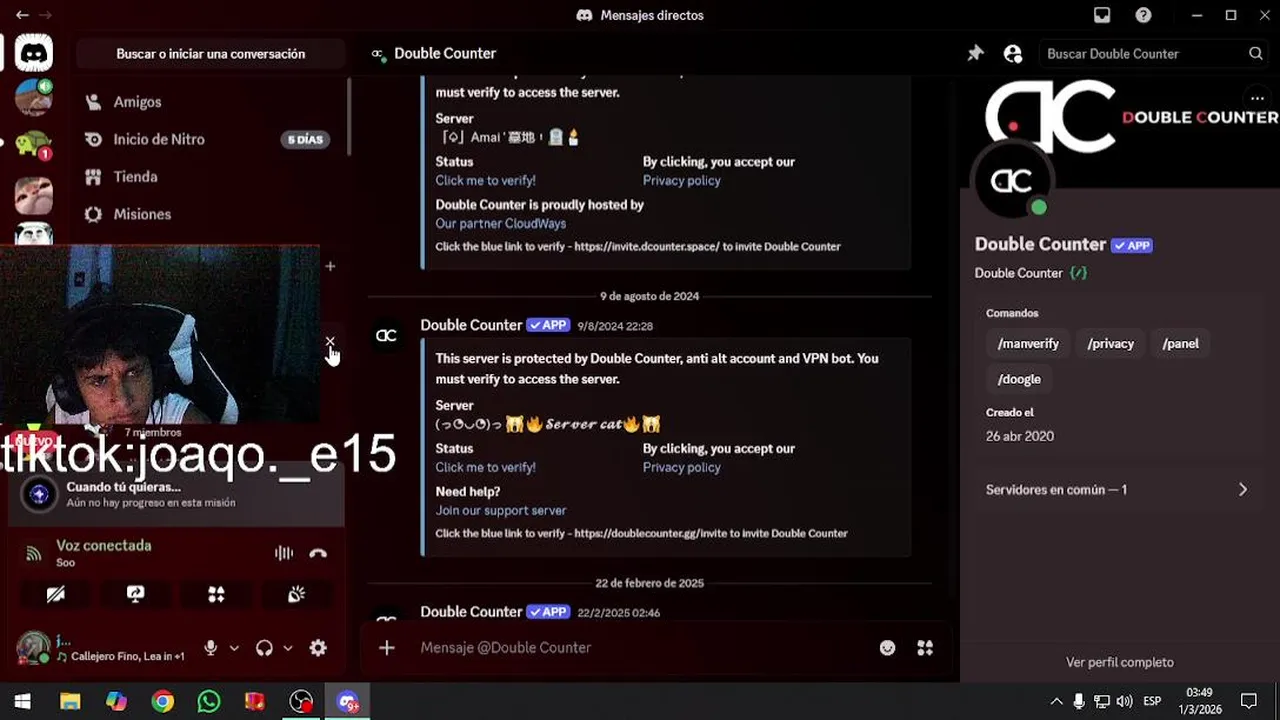Click Double Counter avatar in profile panel

click(1011, 181)
